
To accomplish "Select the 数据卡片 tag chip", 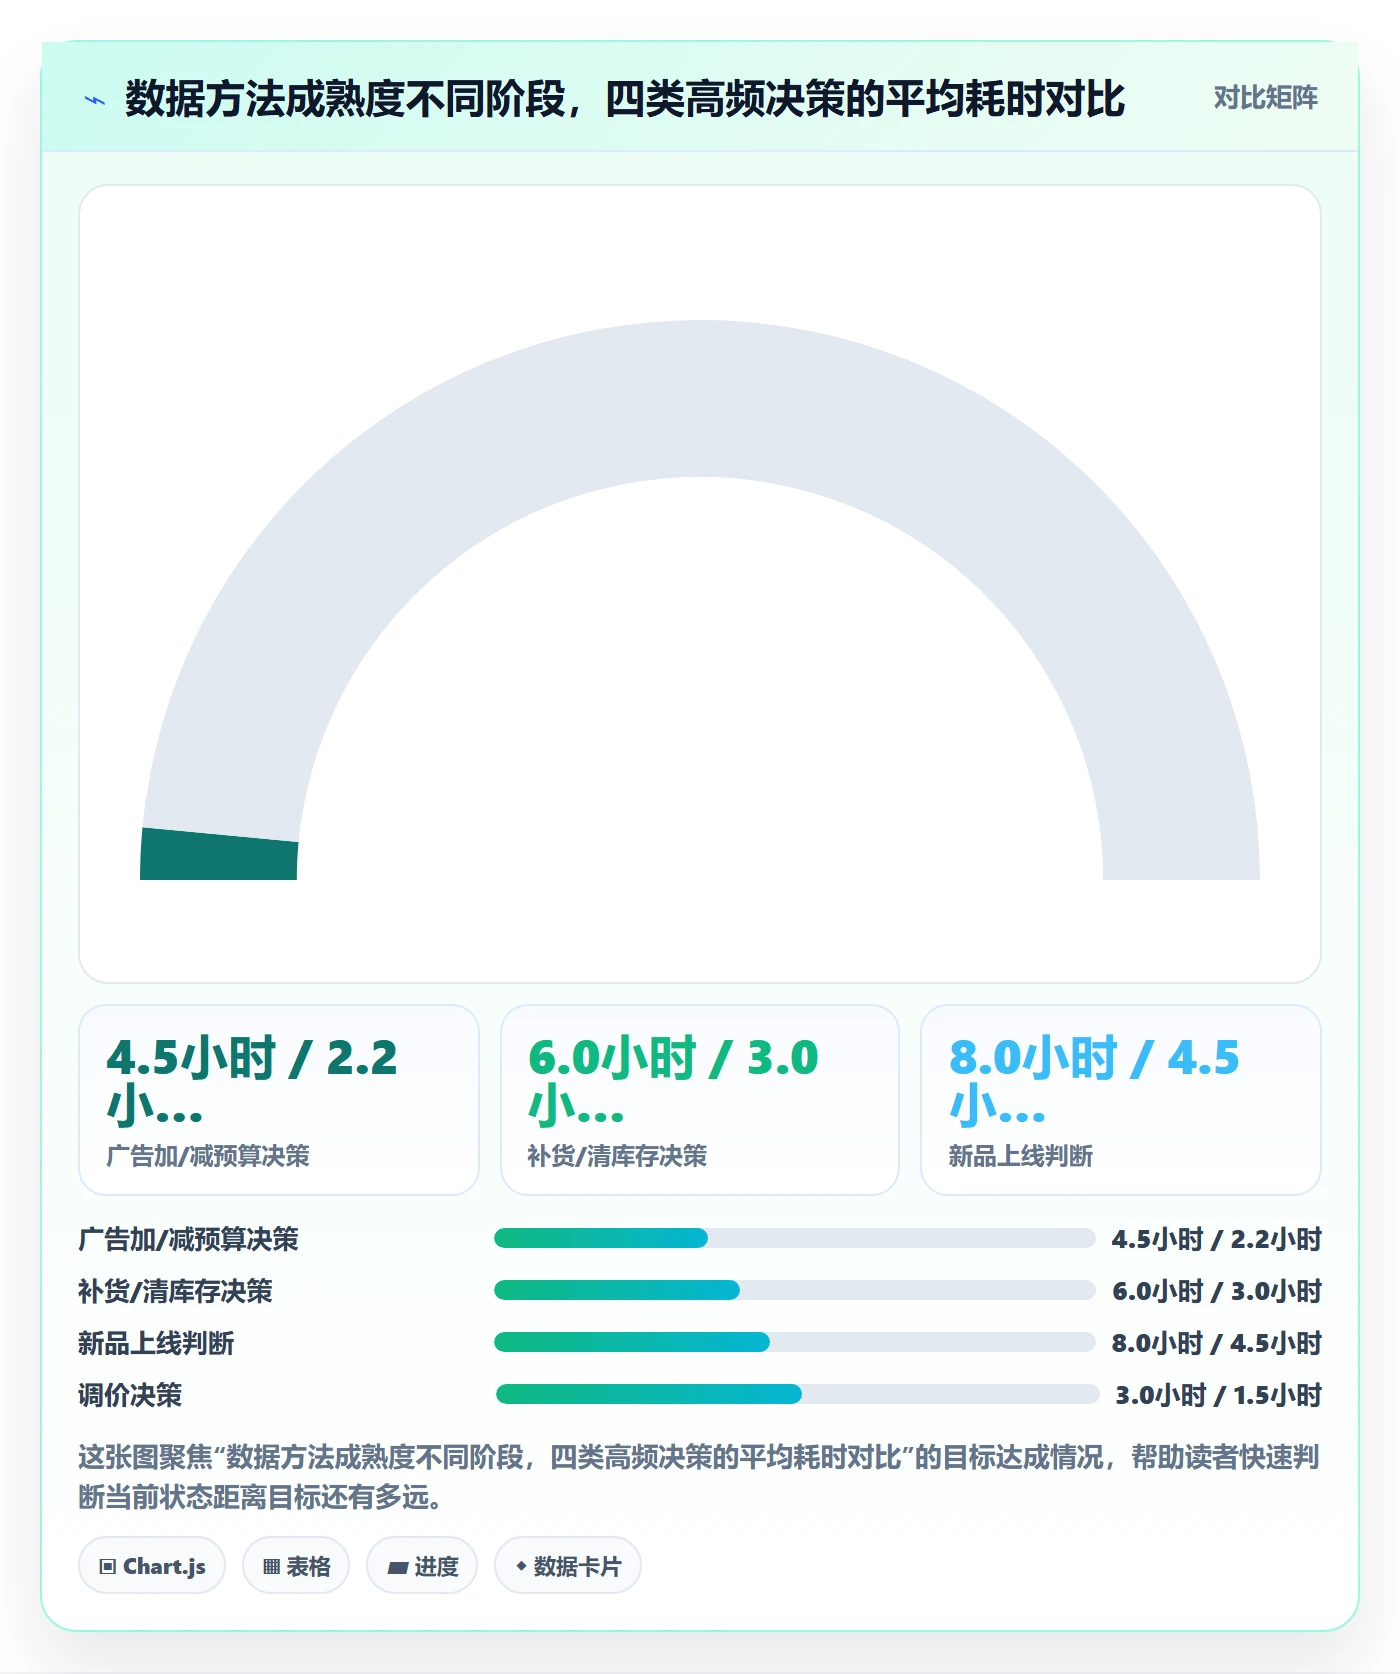I will [x=568, y=1565].
